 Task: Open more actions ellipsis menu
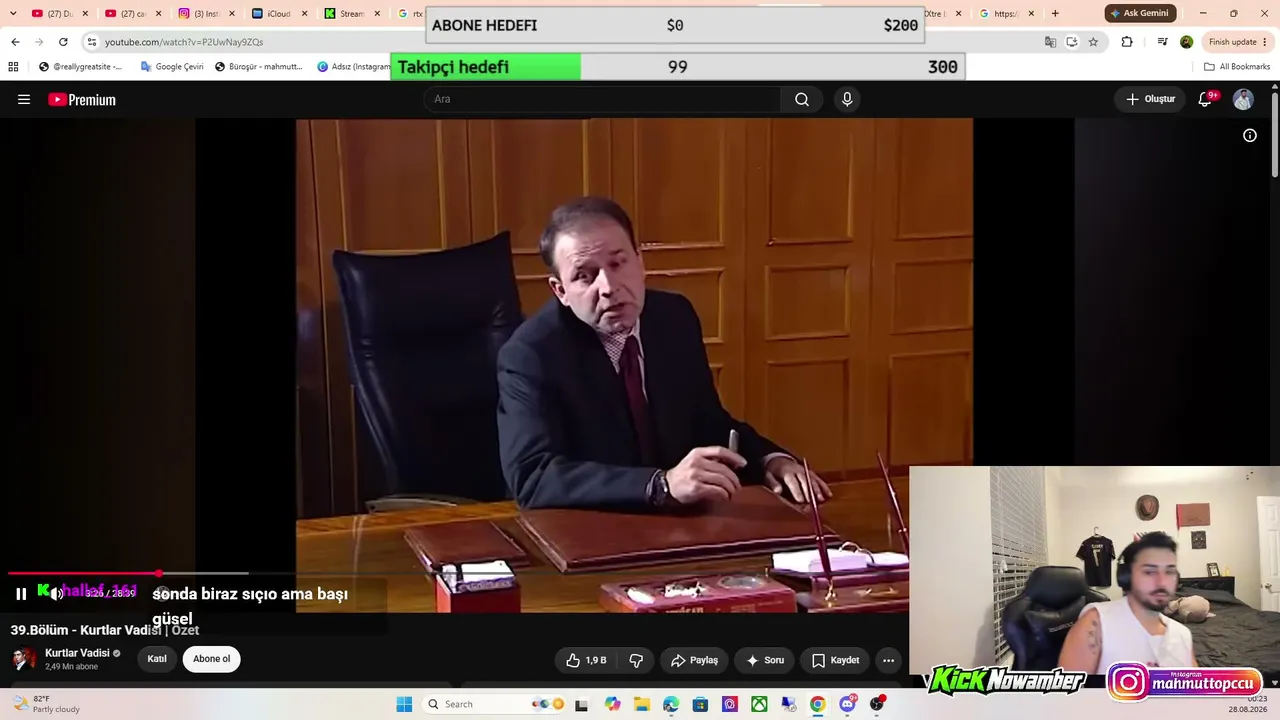(888, 660)
